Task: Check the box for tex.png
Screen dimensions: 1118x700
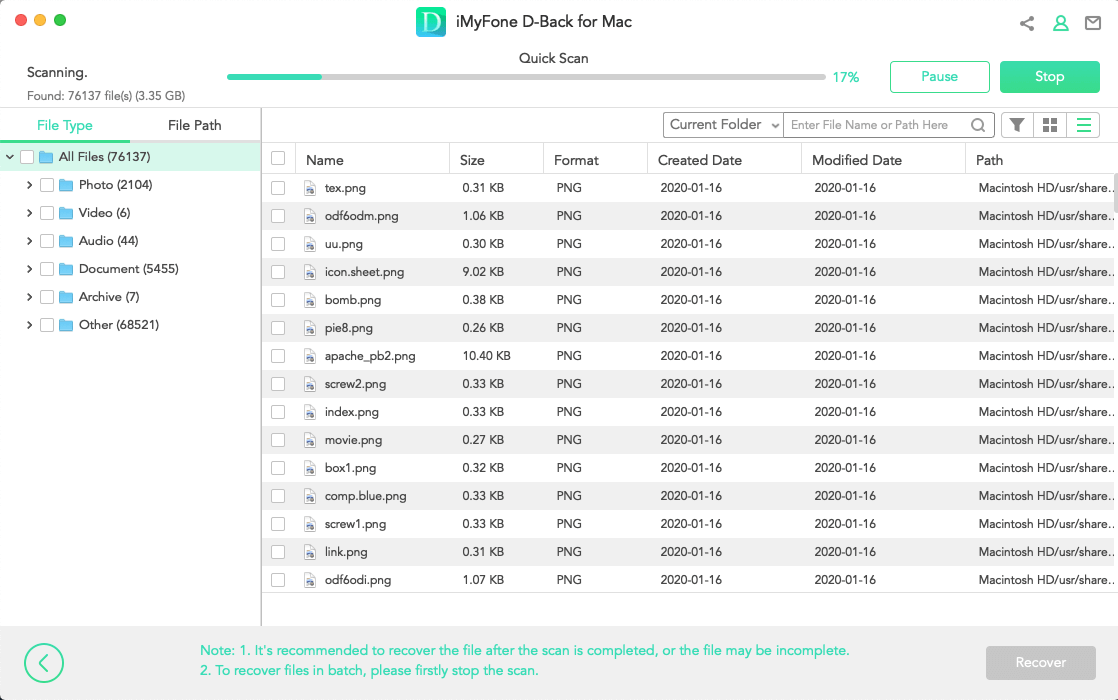Action: click(278, 188)
